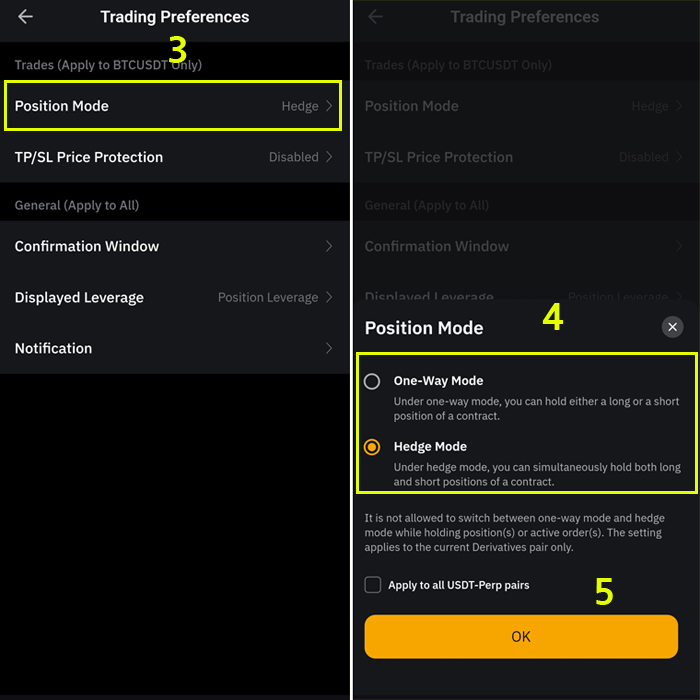Click the Hedge Mode label text
Image resolution: width=700 pixels, height=700 pixels.
click(430, 446)
